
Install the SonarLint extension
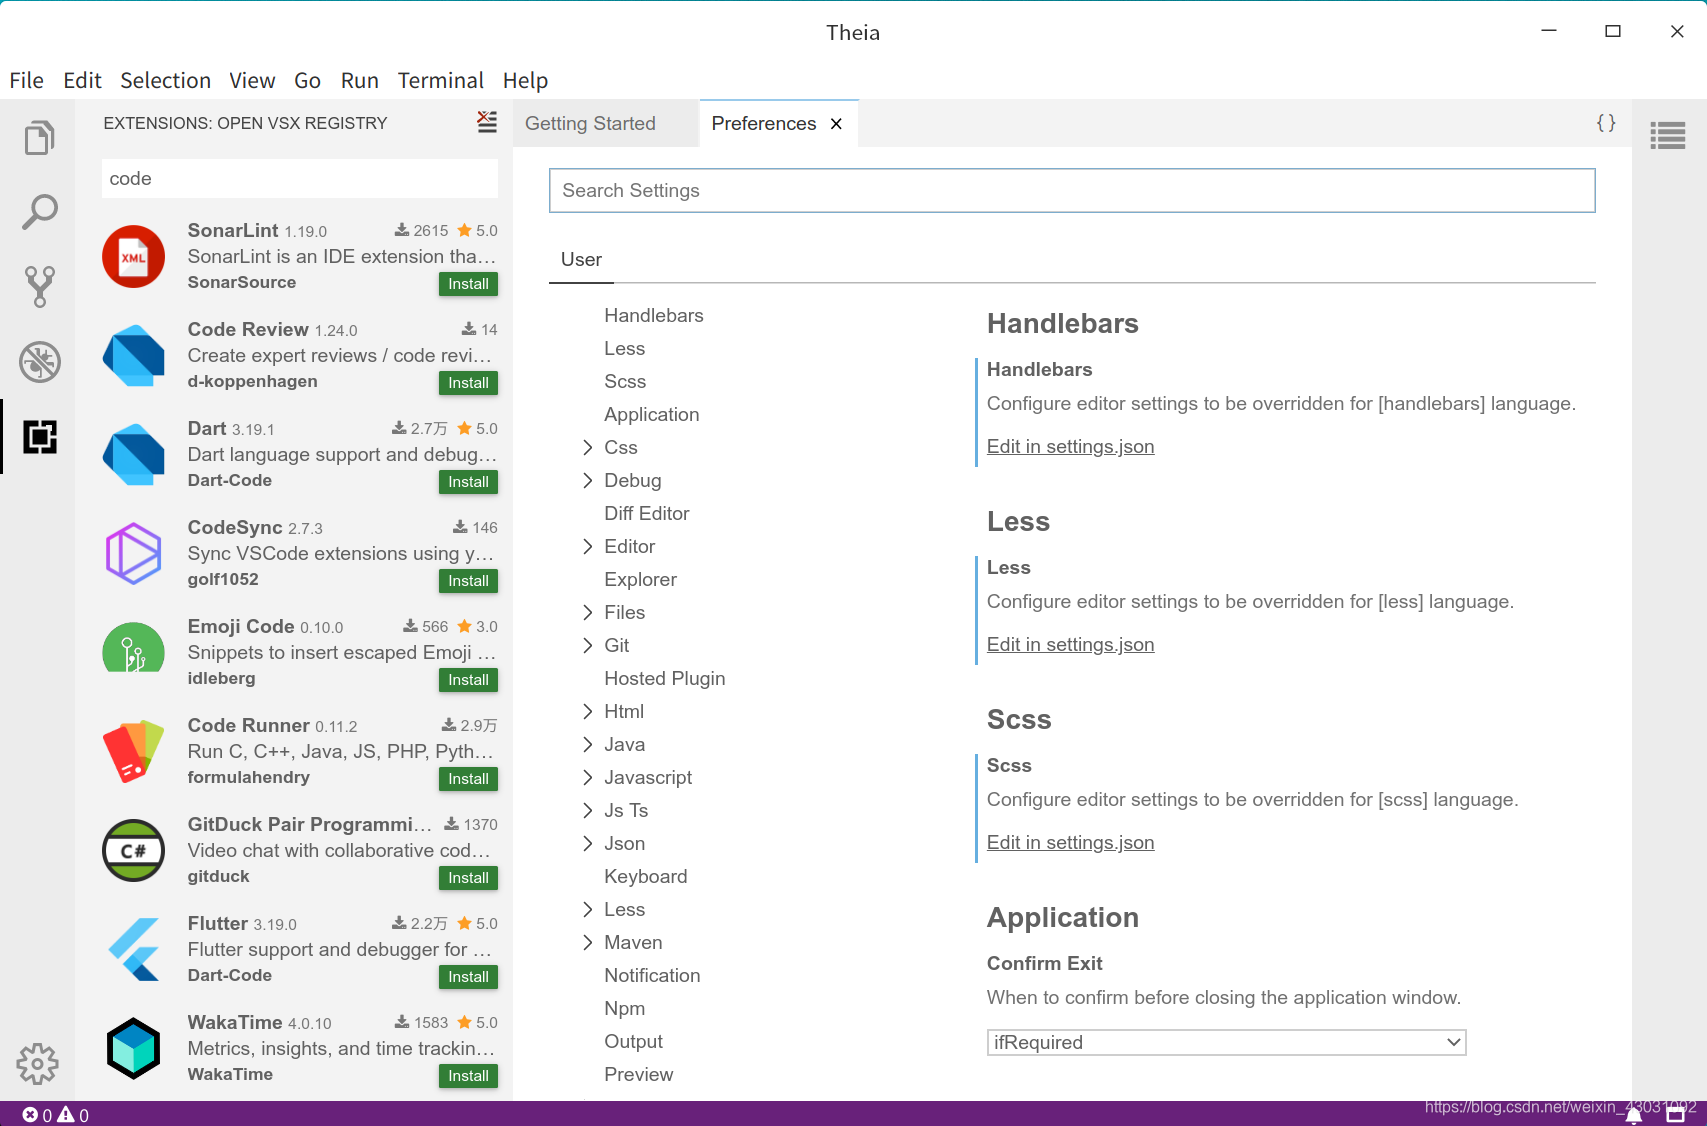pyautogui.click(x=468, y=284)
